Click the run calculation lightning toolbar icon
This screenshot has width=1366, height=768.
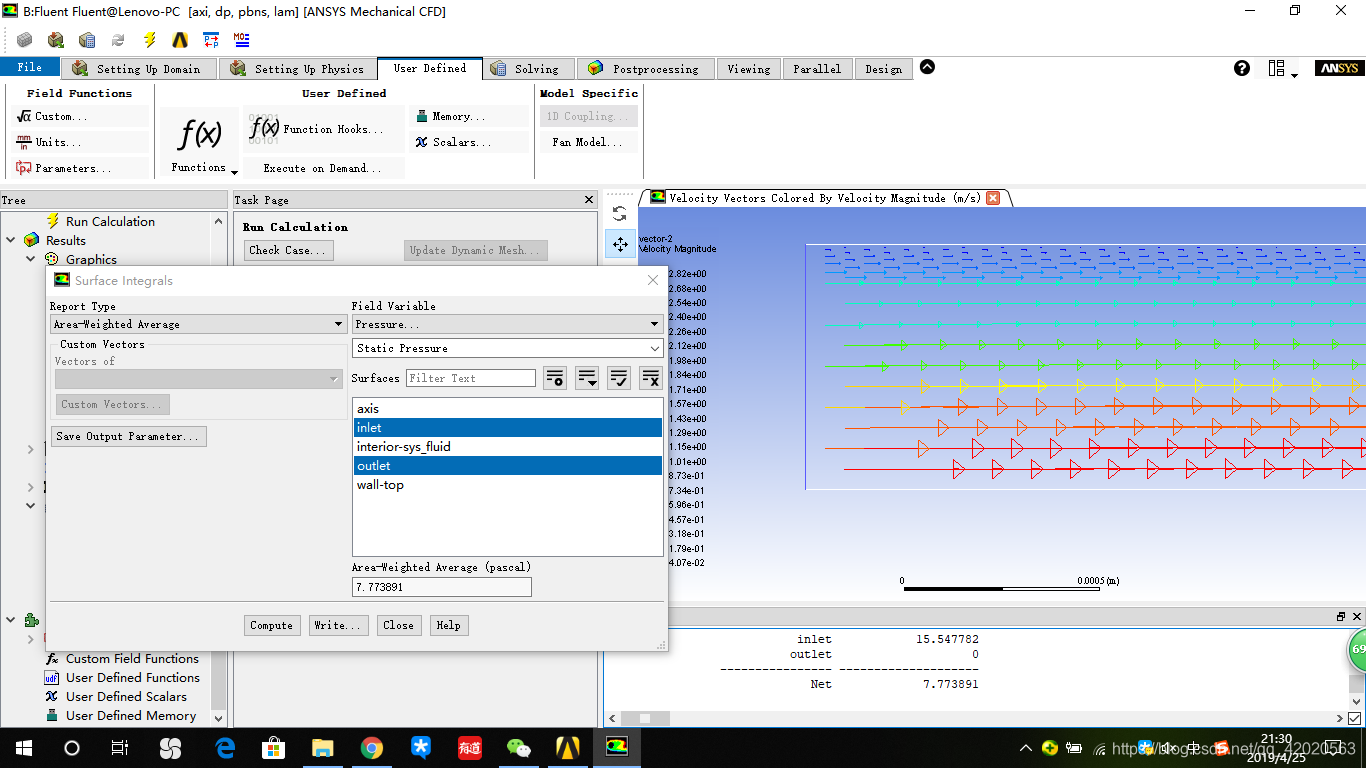click(149, 40)
